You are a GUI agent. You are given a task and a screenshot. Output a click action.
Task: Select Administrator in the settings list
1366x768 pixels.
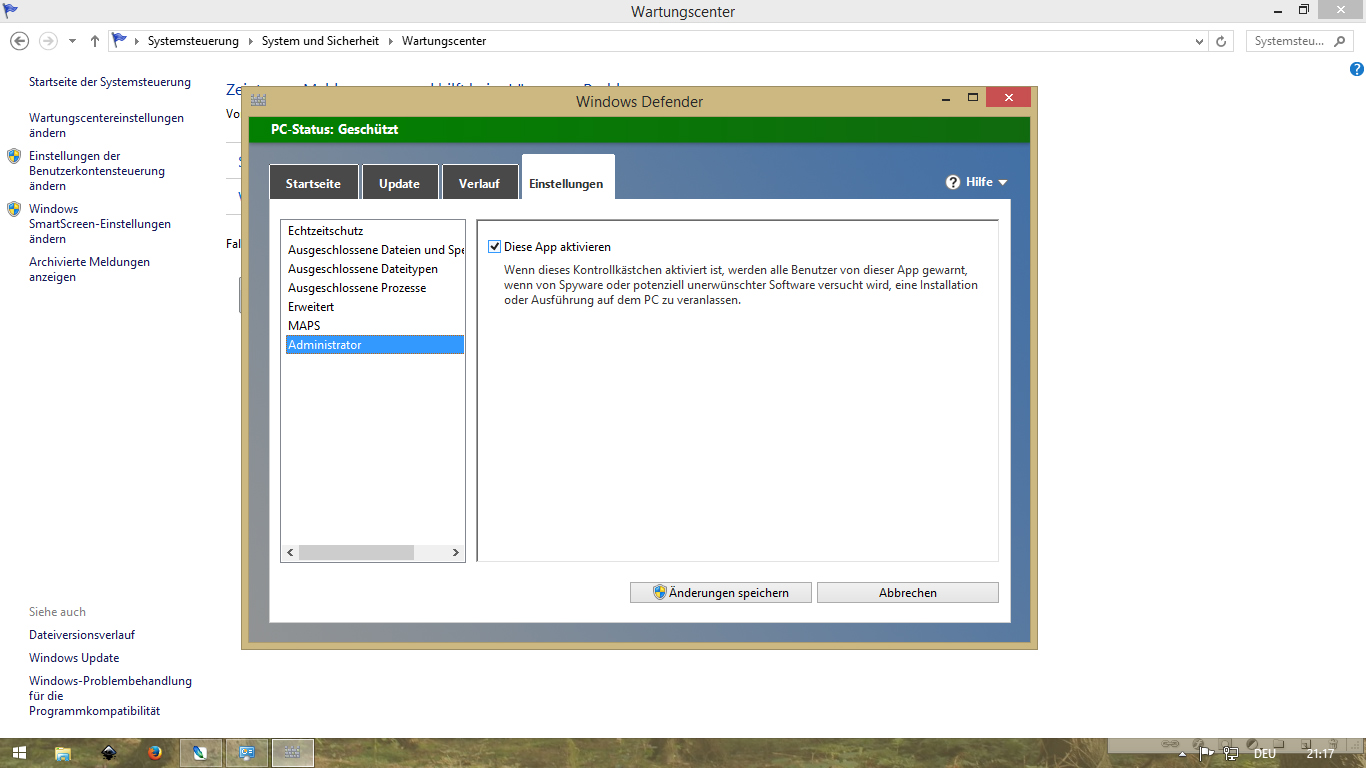click(374, 345)
